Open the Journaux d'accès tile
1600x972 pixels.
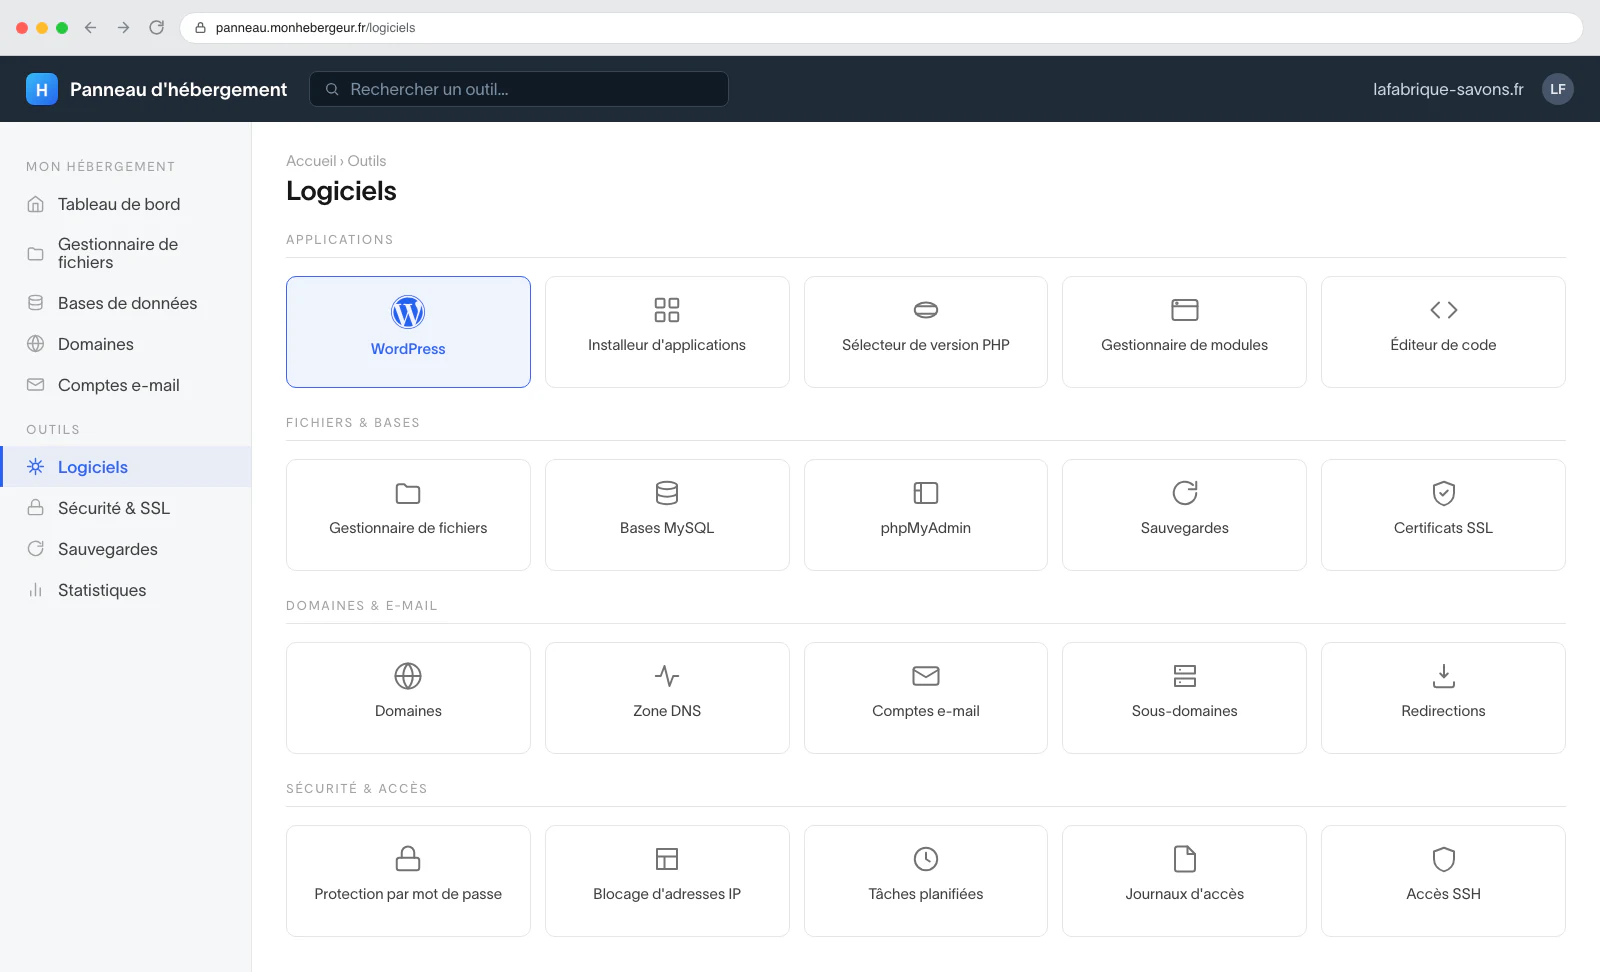1184,881
